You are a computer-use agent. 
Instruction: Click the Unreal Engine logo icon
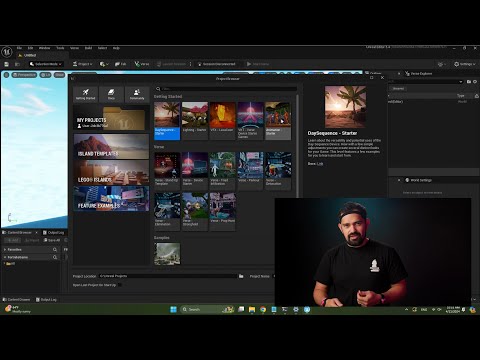click(7, 52)
